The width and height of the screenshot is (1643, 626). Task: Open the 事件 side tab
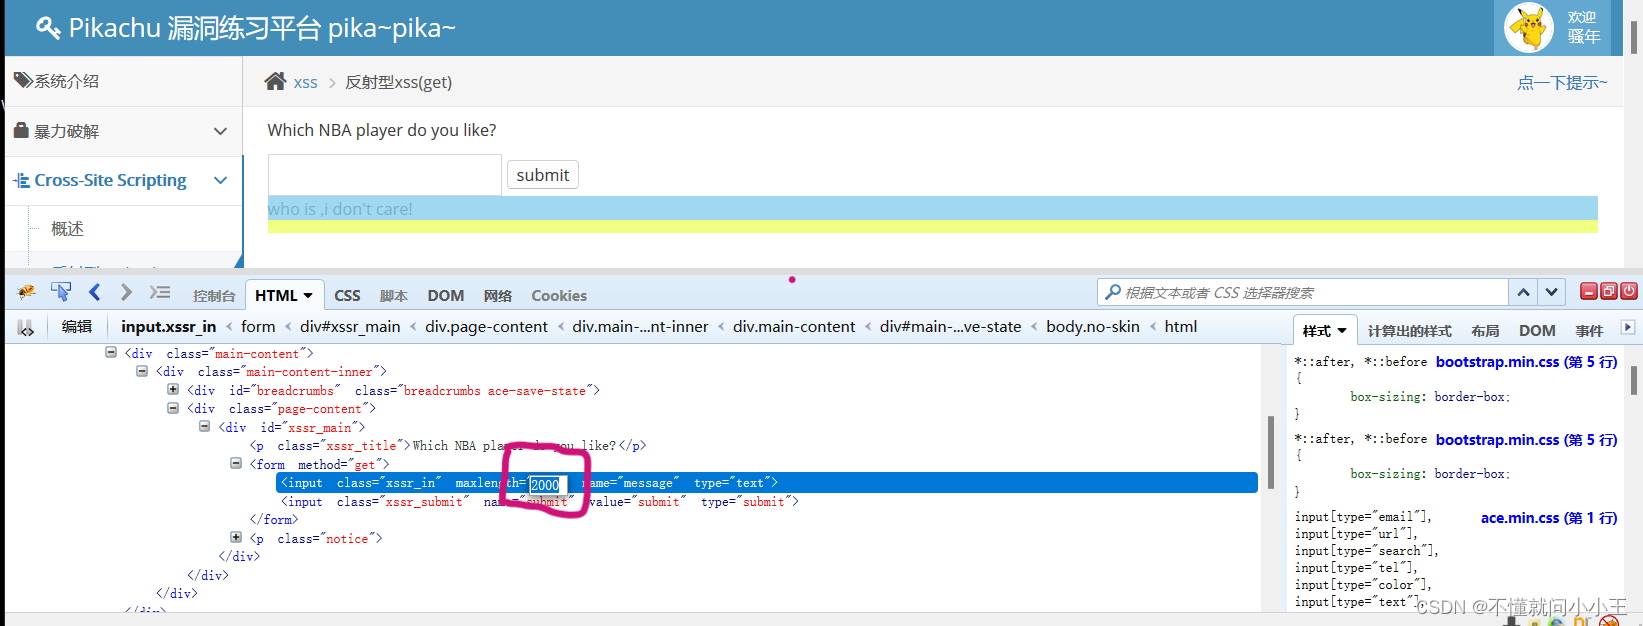pyautogui.click(x=1589, y=330)
